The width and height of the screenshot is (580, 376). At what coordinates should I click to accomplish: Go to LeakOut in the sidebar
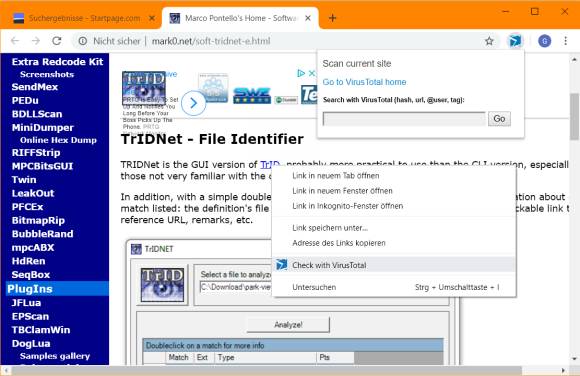(33, 193)
